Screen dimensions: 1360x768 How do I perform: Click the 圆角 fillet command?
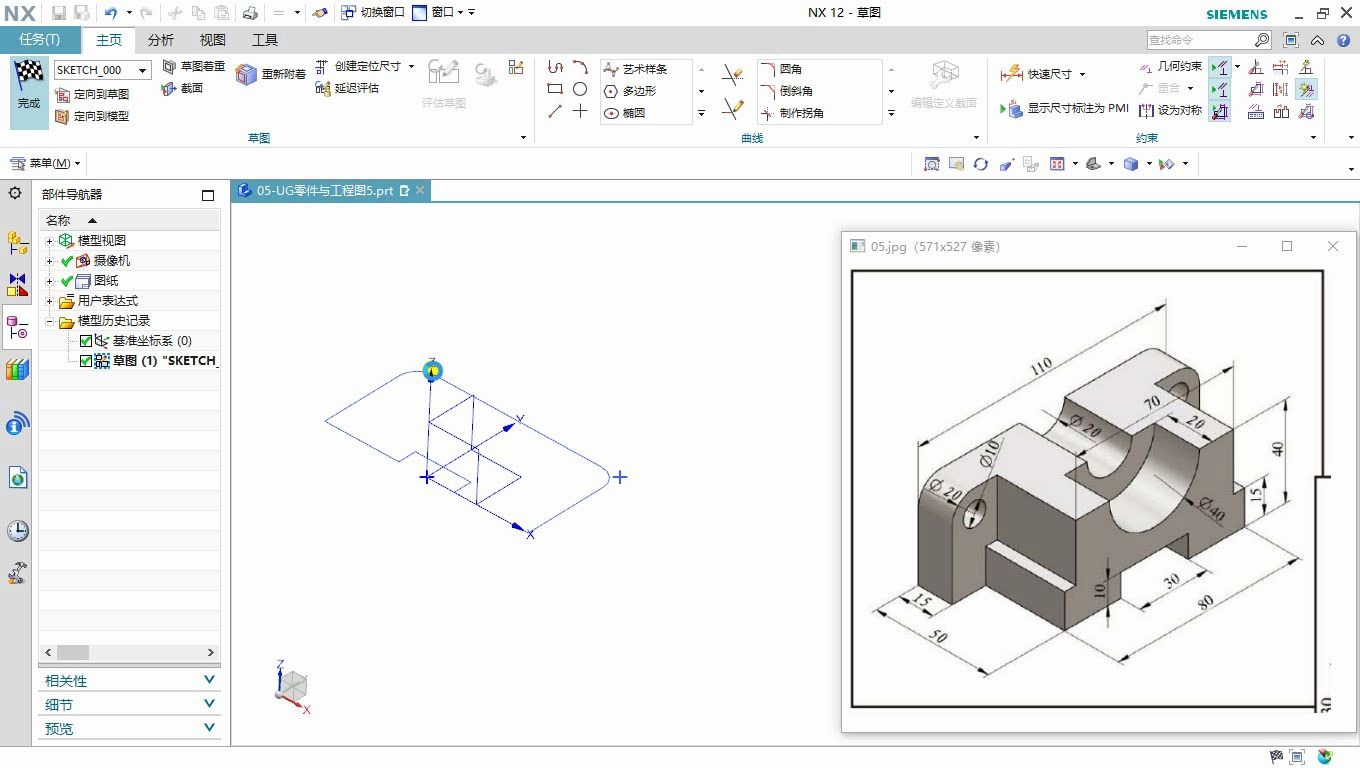click(x=782, y=69)
